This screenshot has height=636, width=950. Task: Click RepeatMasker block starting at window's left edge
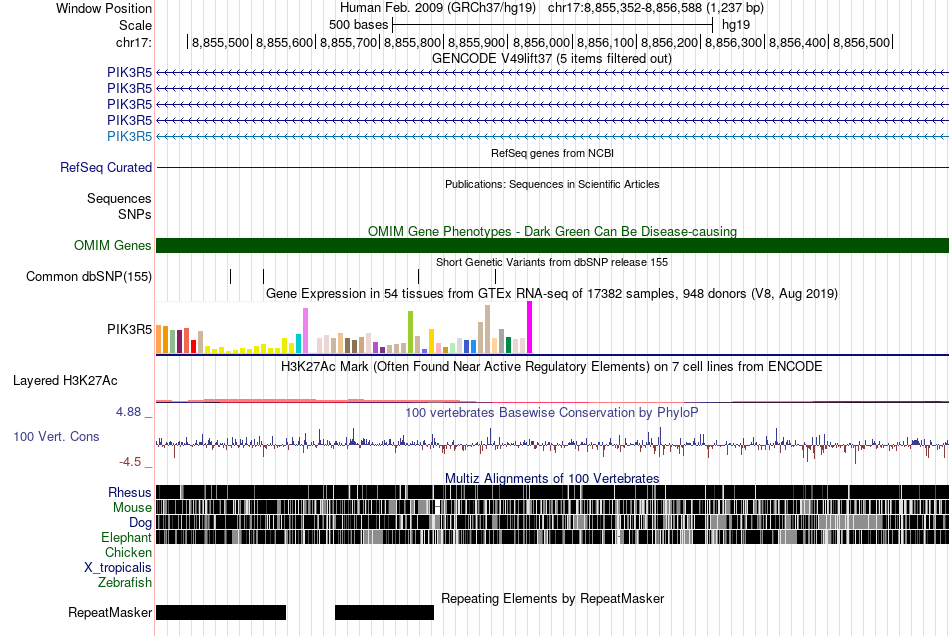[221, 612]
